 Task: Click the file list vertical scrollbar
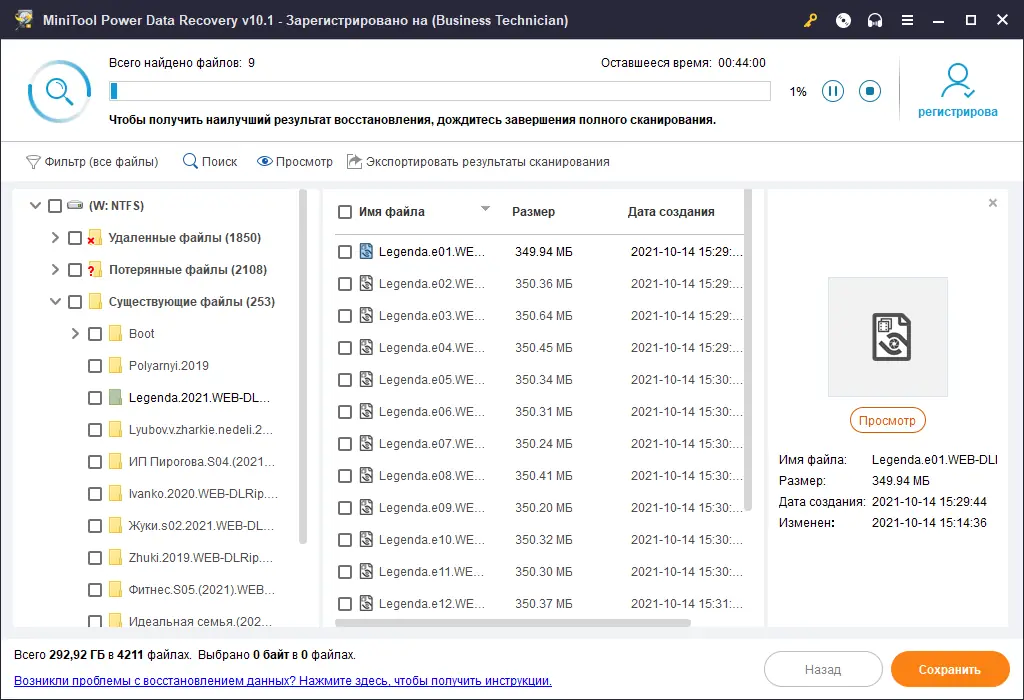[x=748, y=350]
